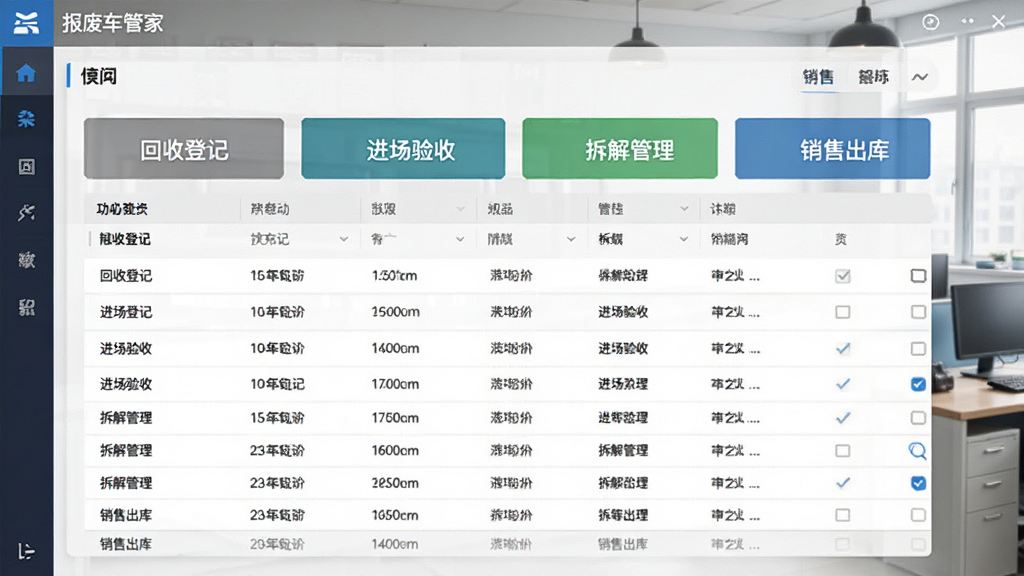Uncheck the blue checkbox in the 1700cm row
The height and width of the screenshot is (576, 1024).
(918, 384)
